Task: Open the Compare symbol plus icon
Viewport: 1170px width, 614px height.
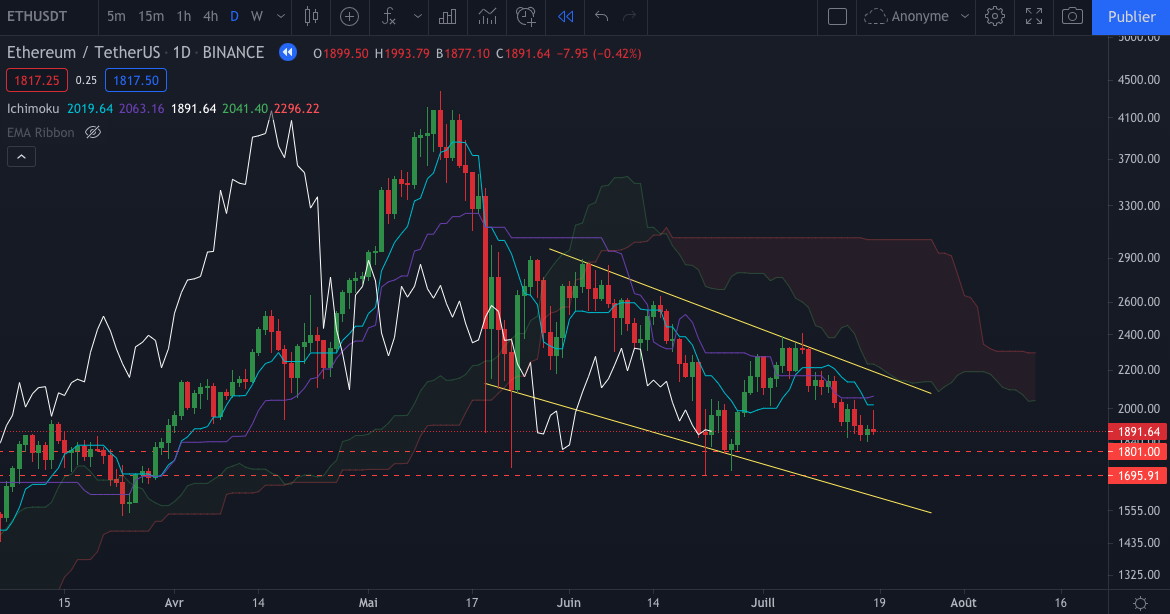Action: tap(349, 17)
